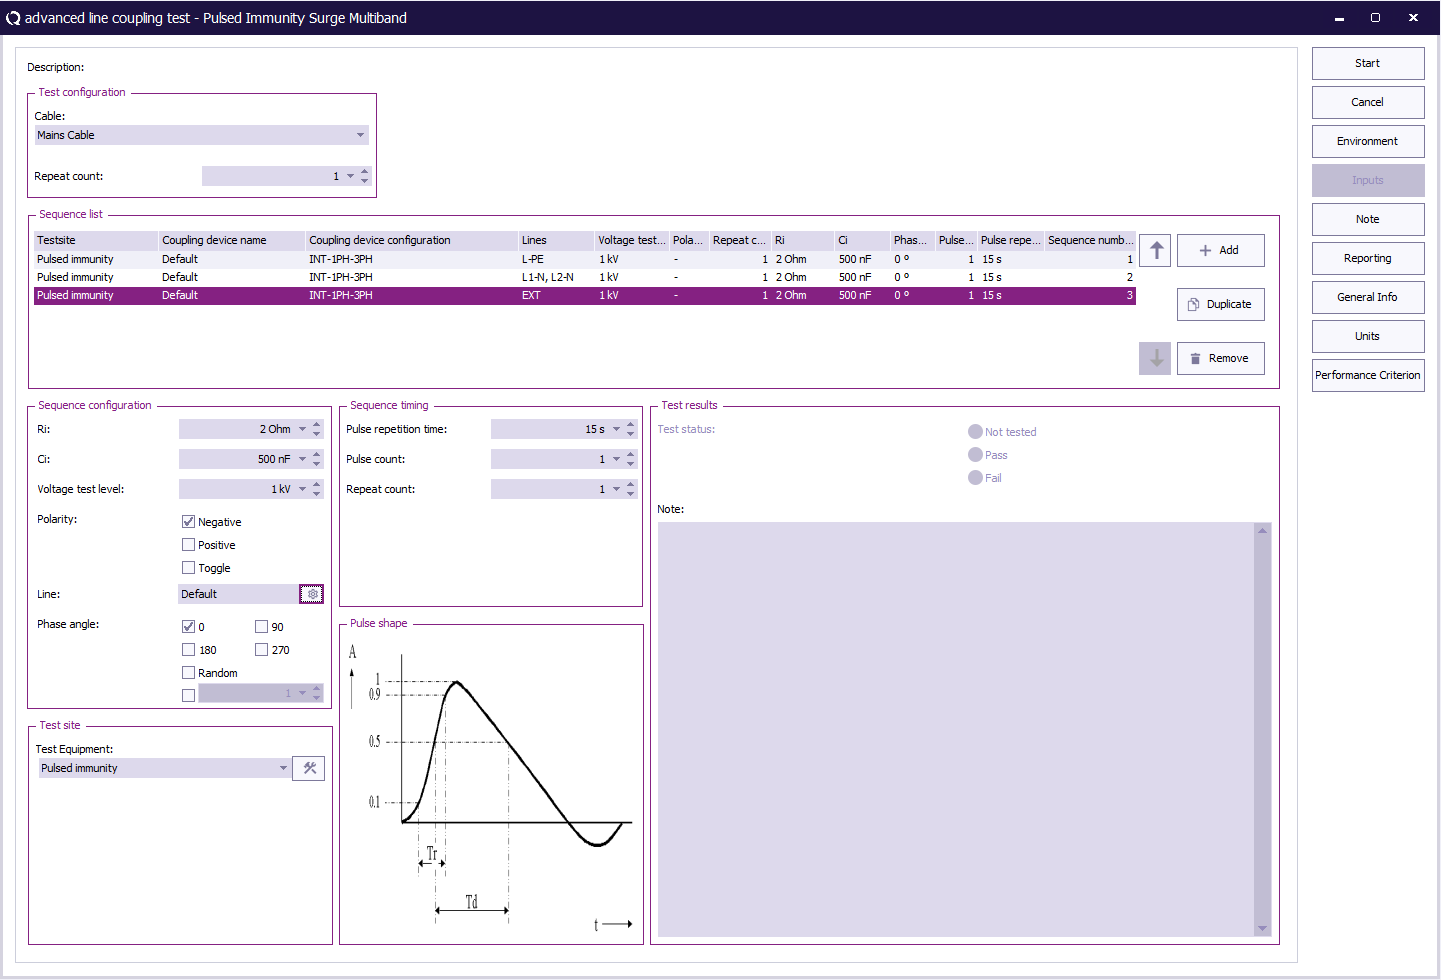The width and height of the screenshot is (1441, 980).
Task: Open the Reporting section
Action: (x=1367, y=258)
